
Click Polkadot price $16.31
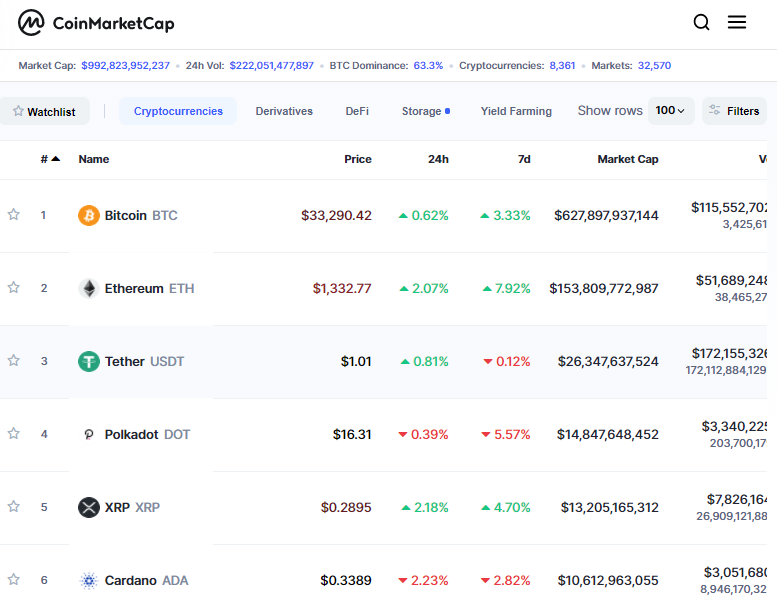(352, 435)
